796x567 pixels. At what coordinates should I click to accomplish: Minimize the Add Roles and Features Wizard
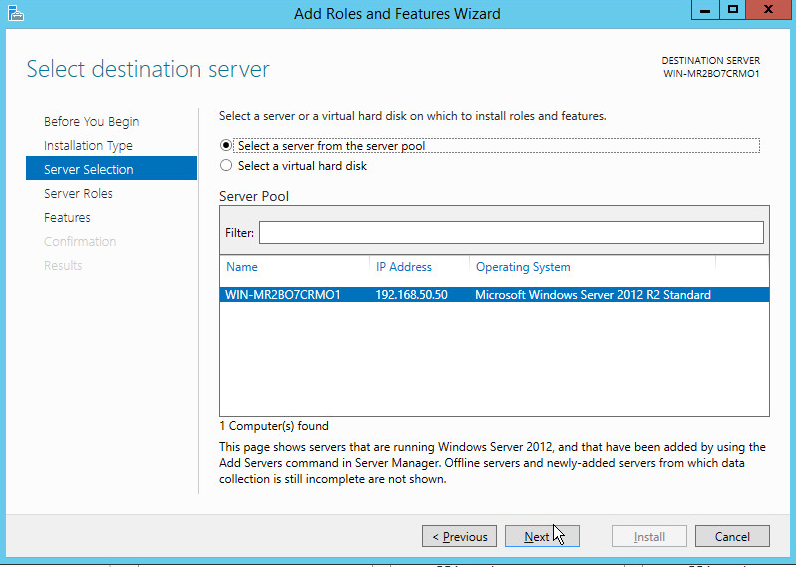(704, 10)
